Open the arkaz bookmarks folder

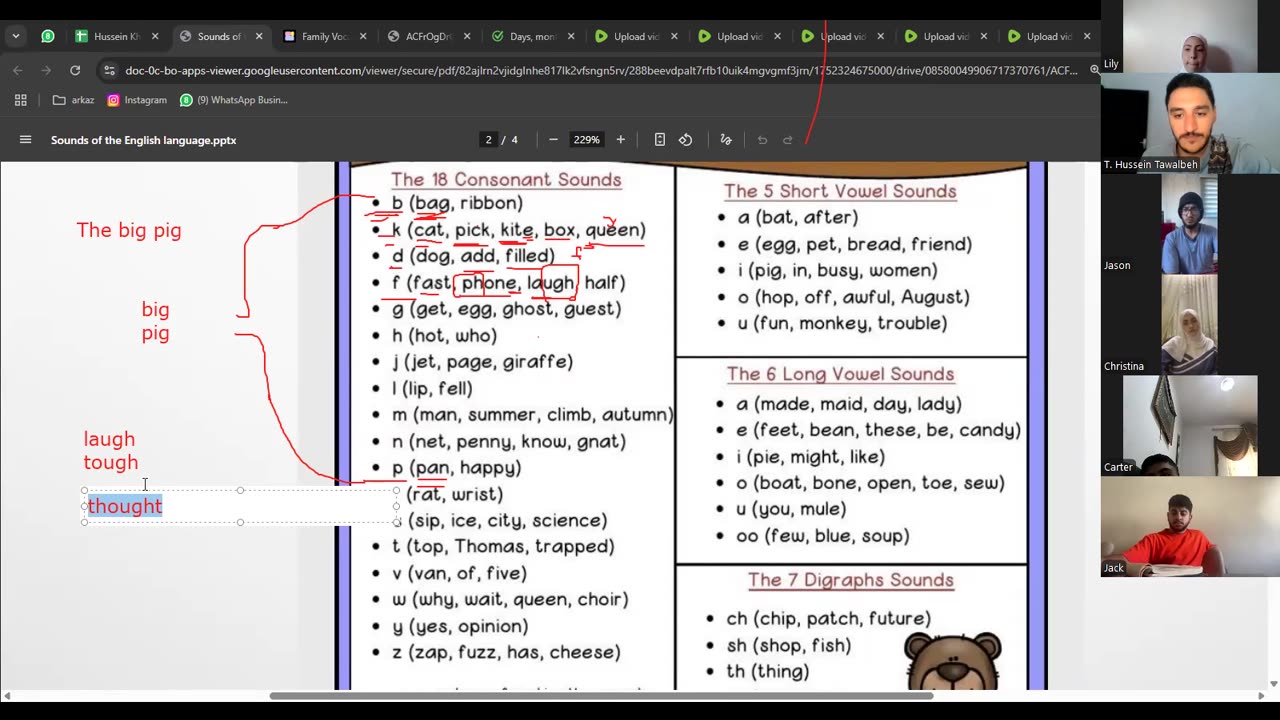pyautogui.click(x=73, y=100)
